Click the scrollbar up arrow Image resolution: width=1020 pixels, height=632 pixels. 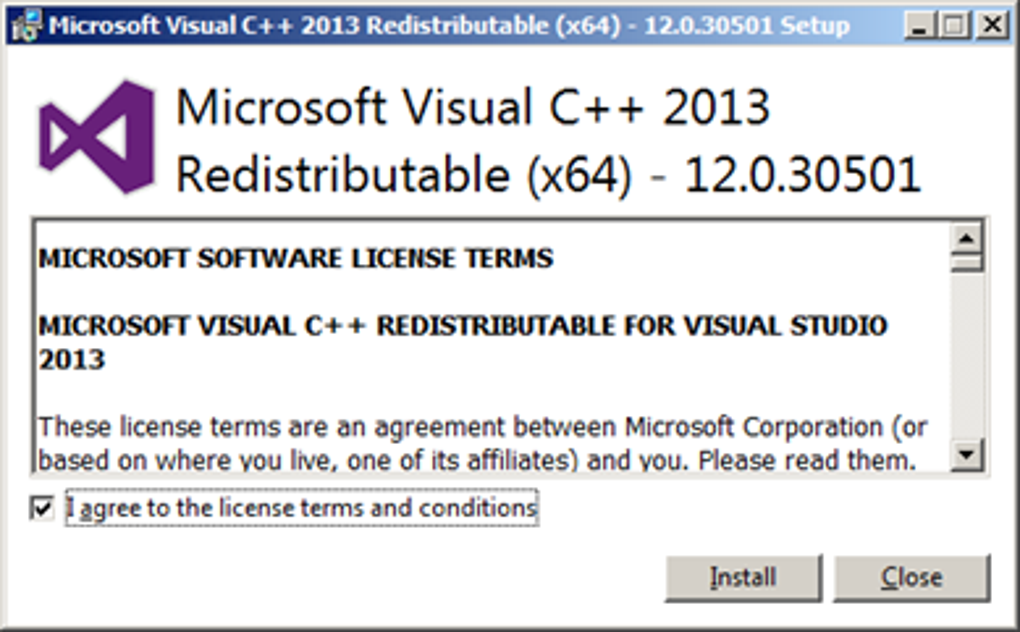tap(965, 238)
